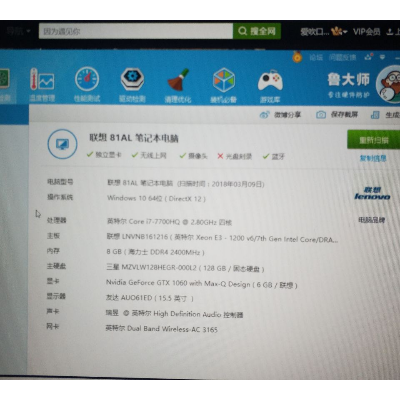Open 清理优化 cleanup broom tool

[x=178, y=85]
